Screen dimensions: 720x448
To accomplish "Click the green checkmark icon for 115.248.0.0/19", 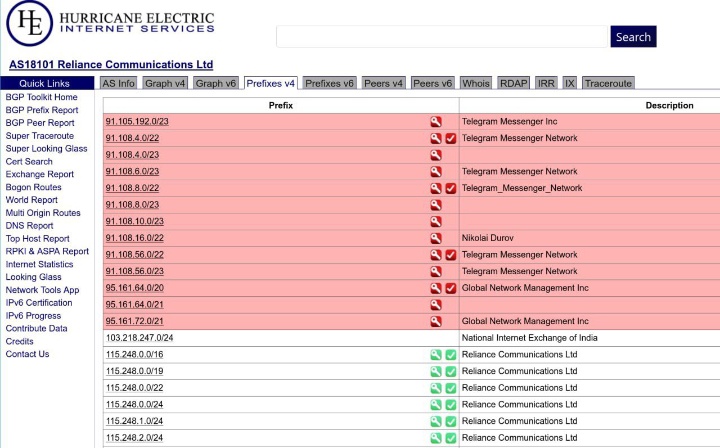I will click(451, 371).
